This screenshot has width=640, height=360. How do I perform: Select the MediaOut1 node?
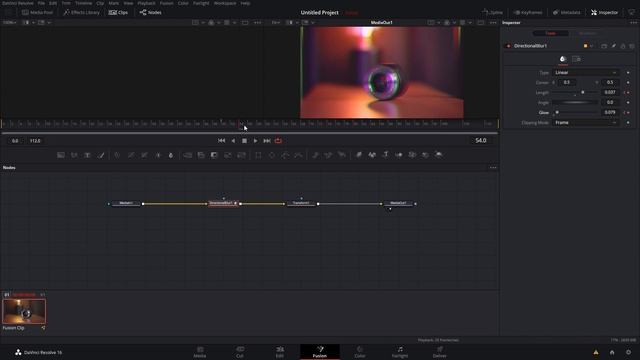tap(398, 203)
